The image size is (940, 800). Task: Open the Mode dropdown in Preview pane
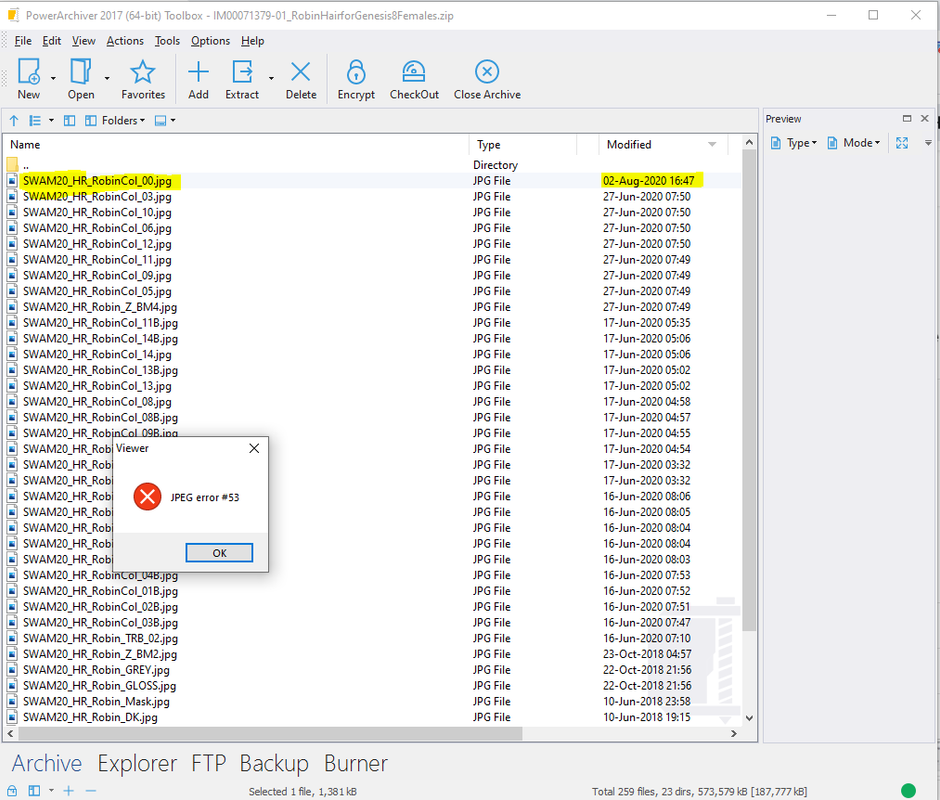click(x=854, y=143)
